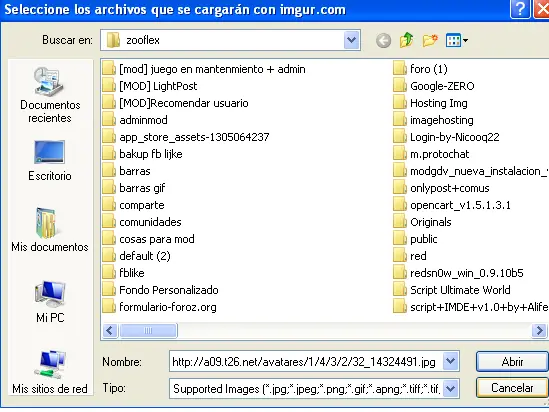
Task: Select "redsn0w_win_0.9.10b5" folder name
Action: click(x=467, y=273)
